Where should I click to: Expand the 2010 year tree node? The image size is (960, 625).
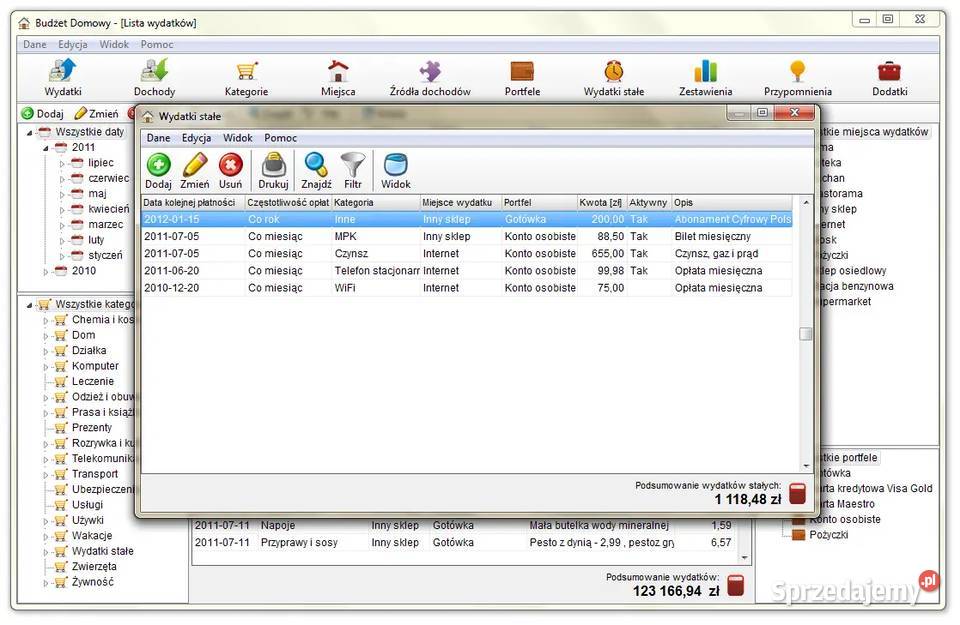(45, 271)
